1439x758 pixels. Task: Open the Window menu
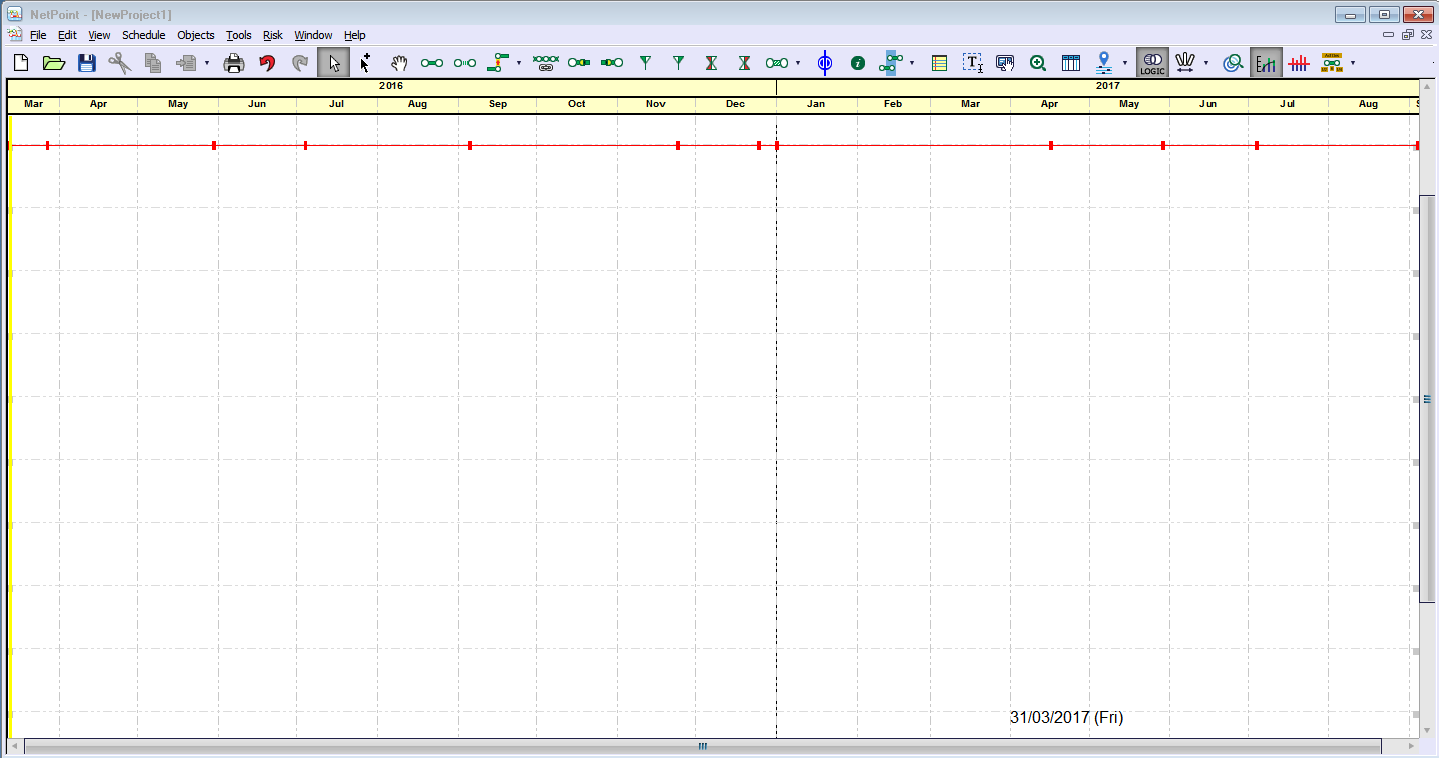click(313, 35)
